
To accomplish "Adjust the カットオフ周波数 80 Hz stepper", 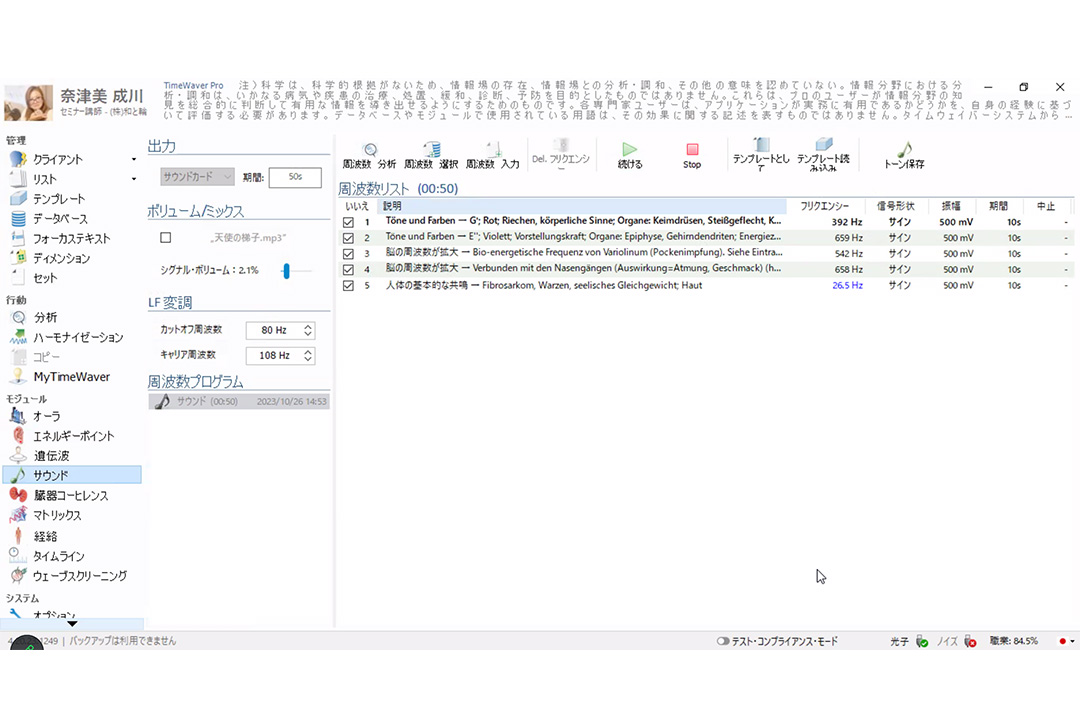I will tap(308, 330).
